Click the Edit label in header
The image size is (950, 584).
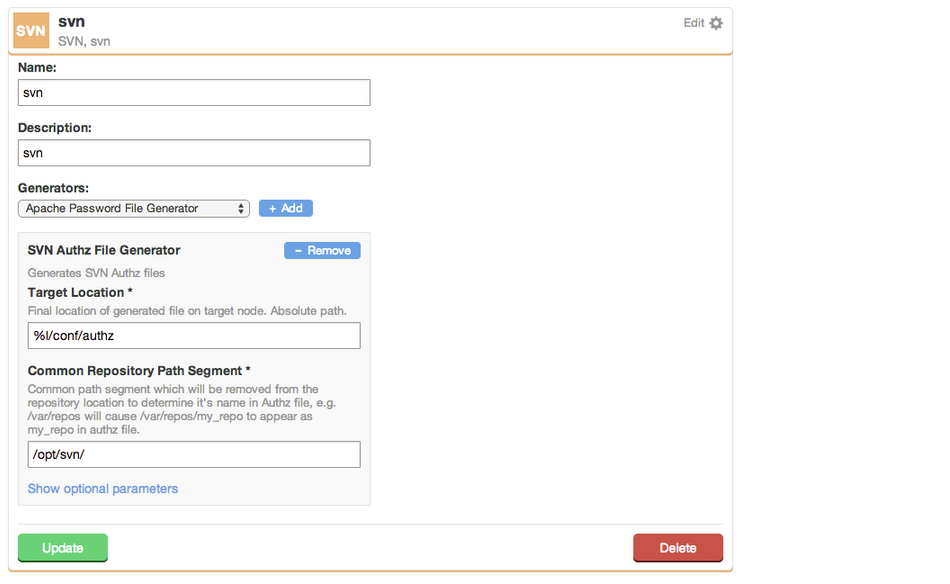[693, 23]
